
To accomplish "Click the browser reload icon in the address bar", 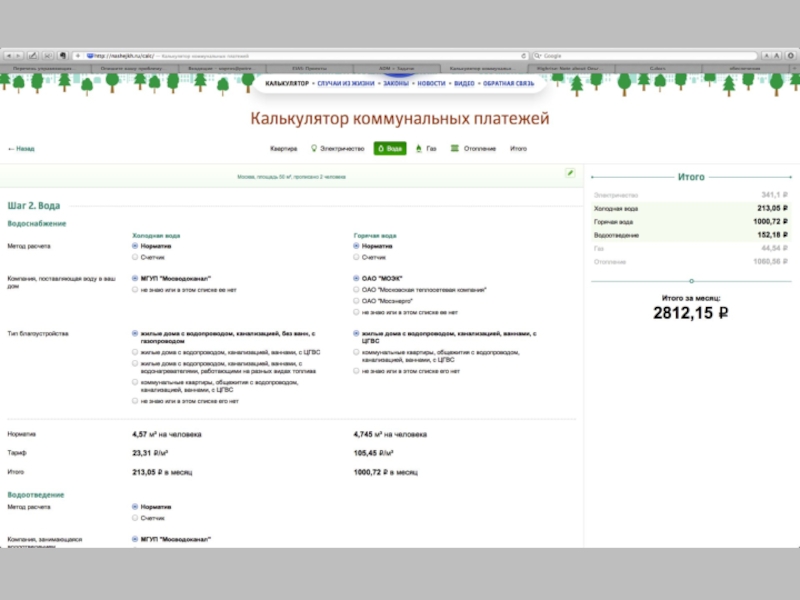I will (x=524, y=55).
